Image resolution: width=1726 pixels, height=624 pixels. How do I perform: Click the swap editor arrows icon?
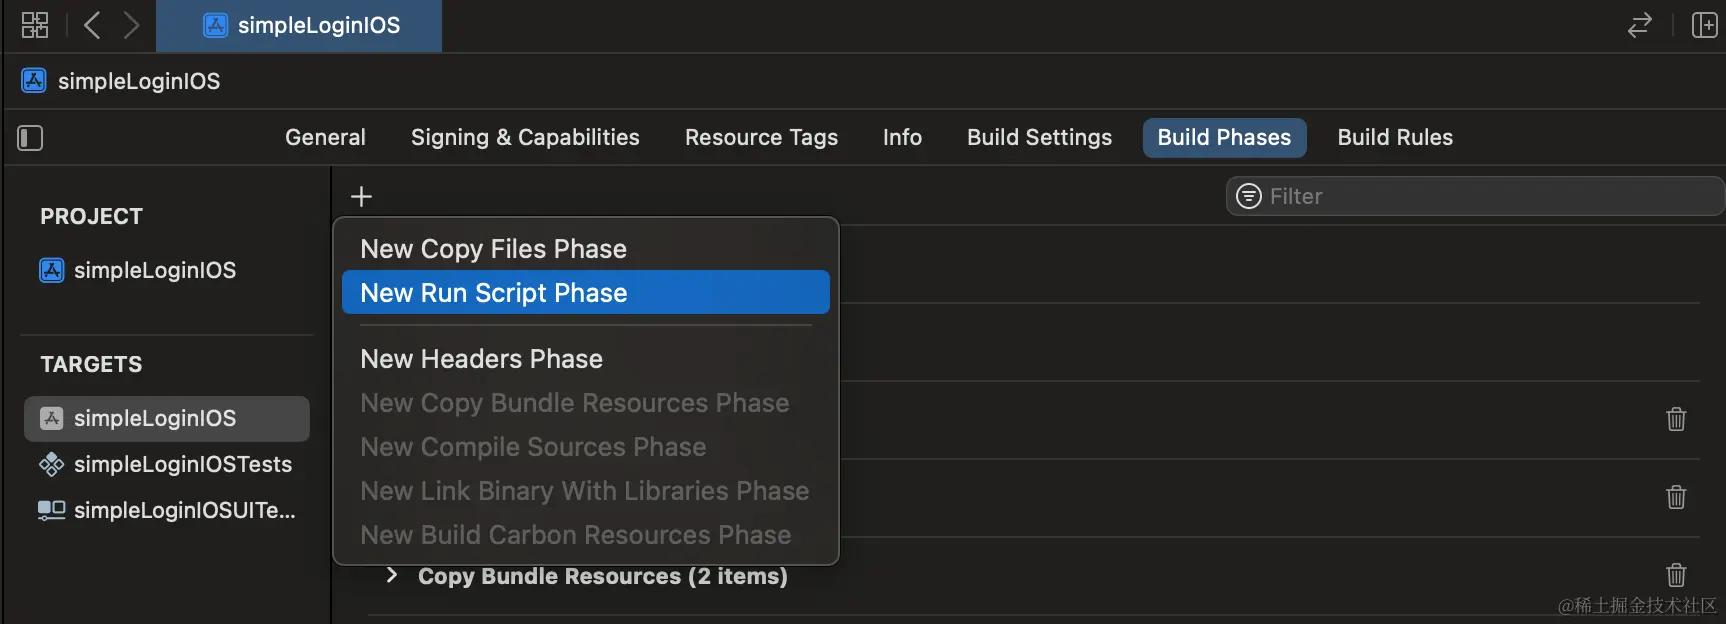(1639, 25)
